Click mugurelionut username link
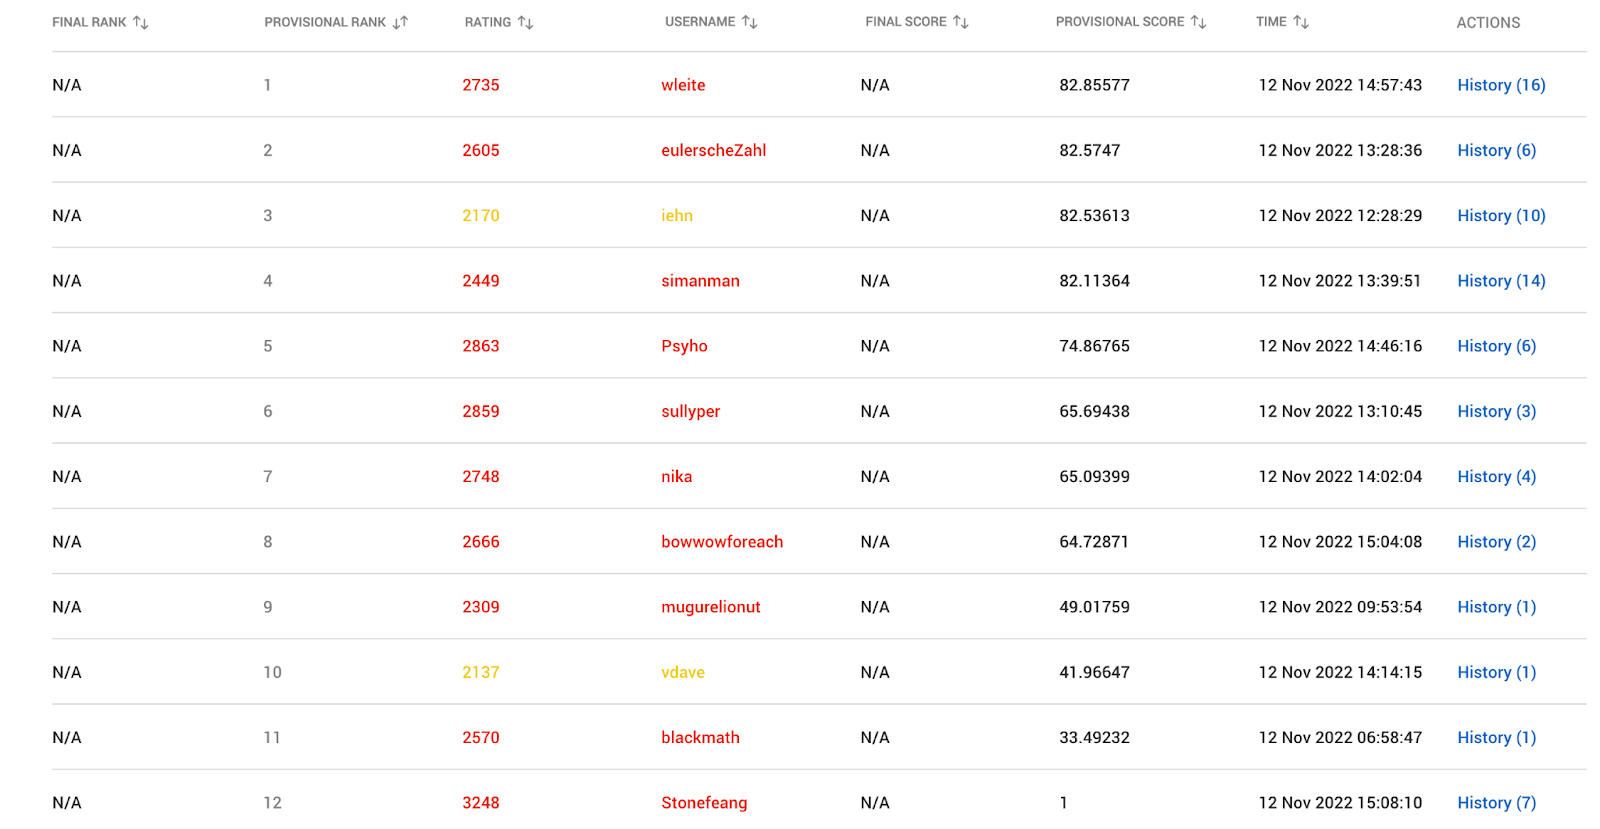This screenshot has width=1600, height=829. [x=711, y=607]
